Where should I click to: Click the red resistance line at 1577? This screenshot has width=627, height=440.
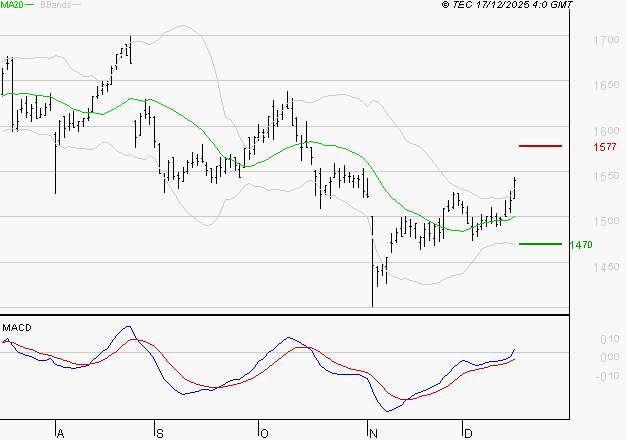[540, 146]
